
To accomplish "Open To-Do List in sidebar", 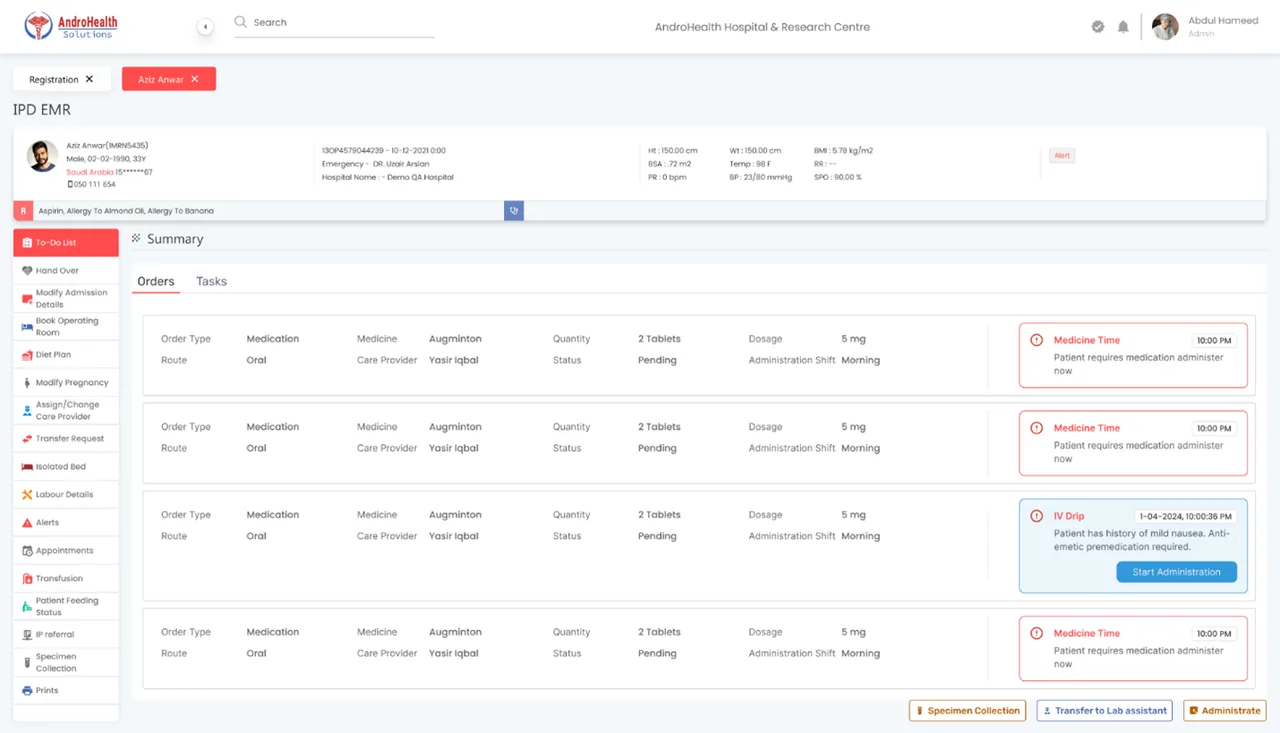I will pyautogui.click(x=66, y=242).
